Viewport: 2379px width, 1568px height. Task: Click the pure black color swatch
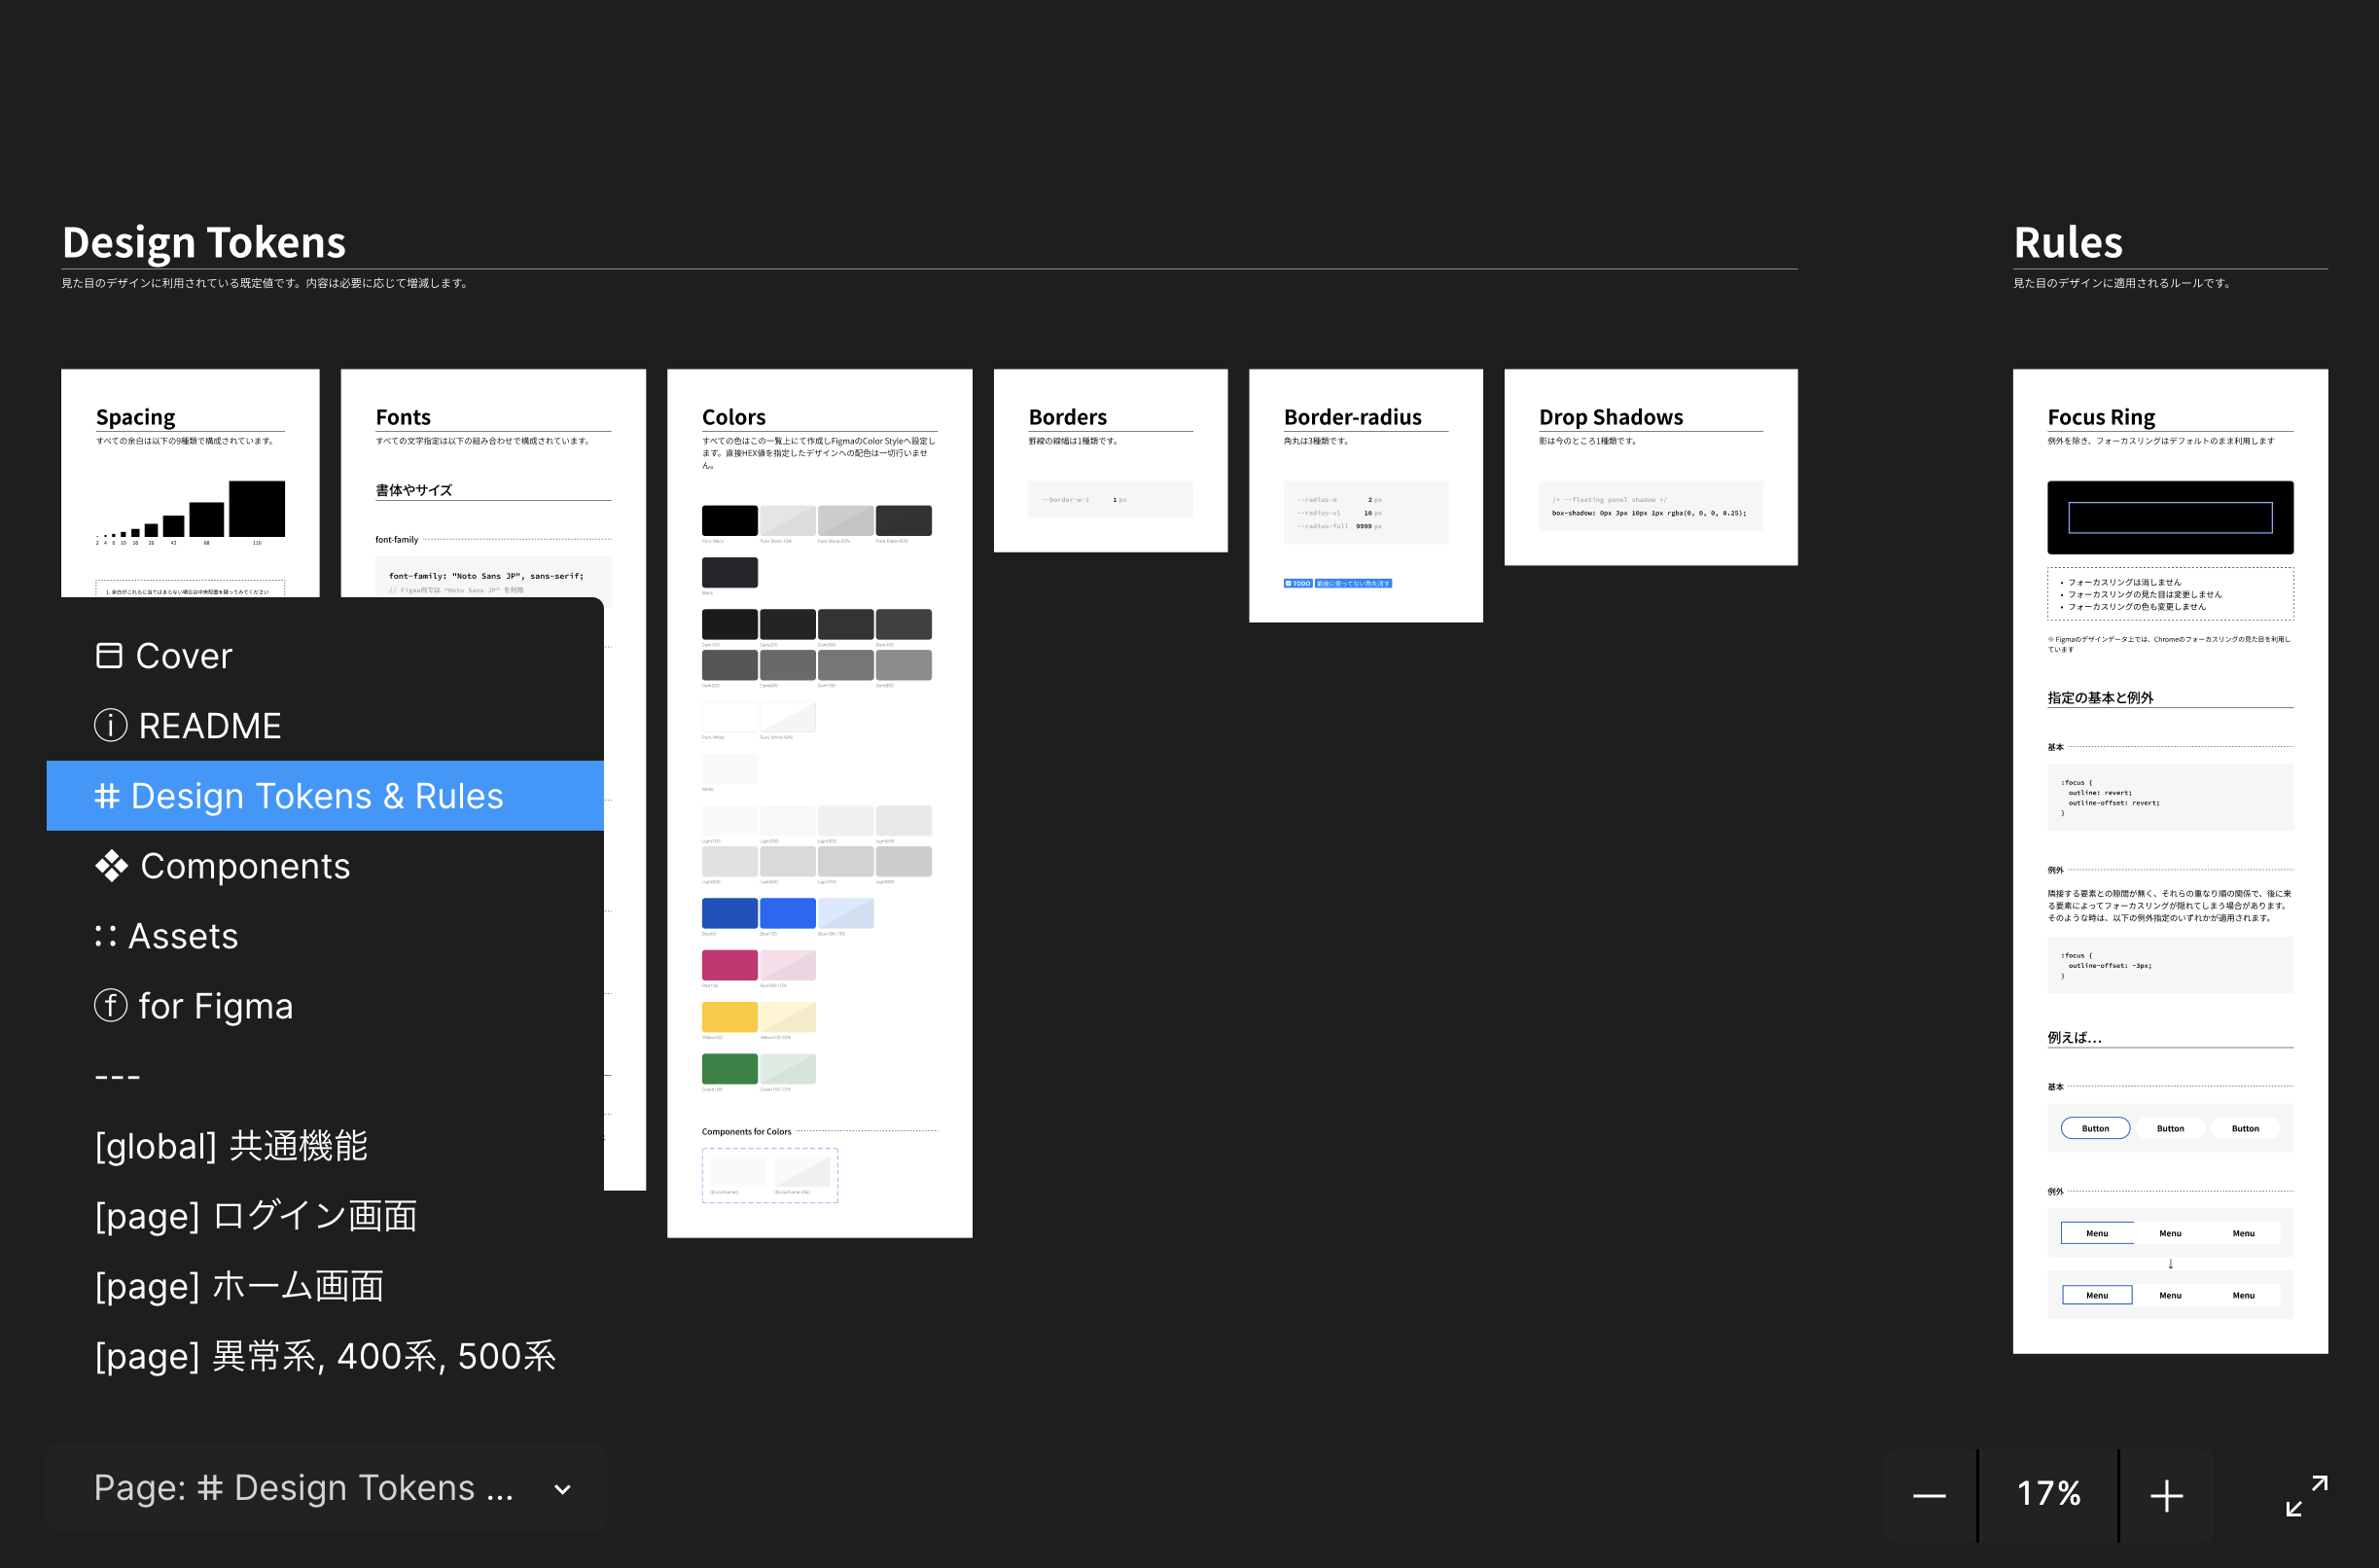click(729, 520)
